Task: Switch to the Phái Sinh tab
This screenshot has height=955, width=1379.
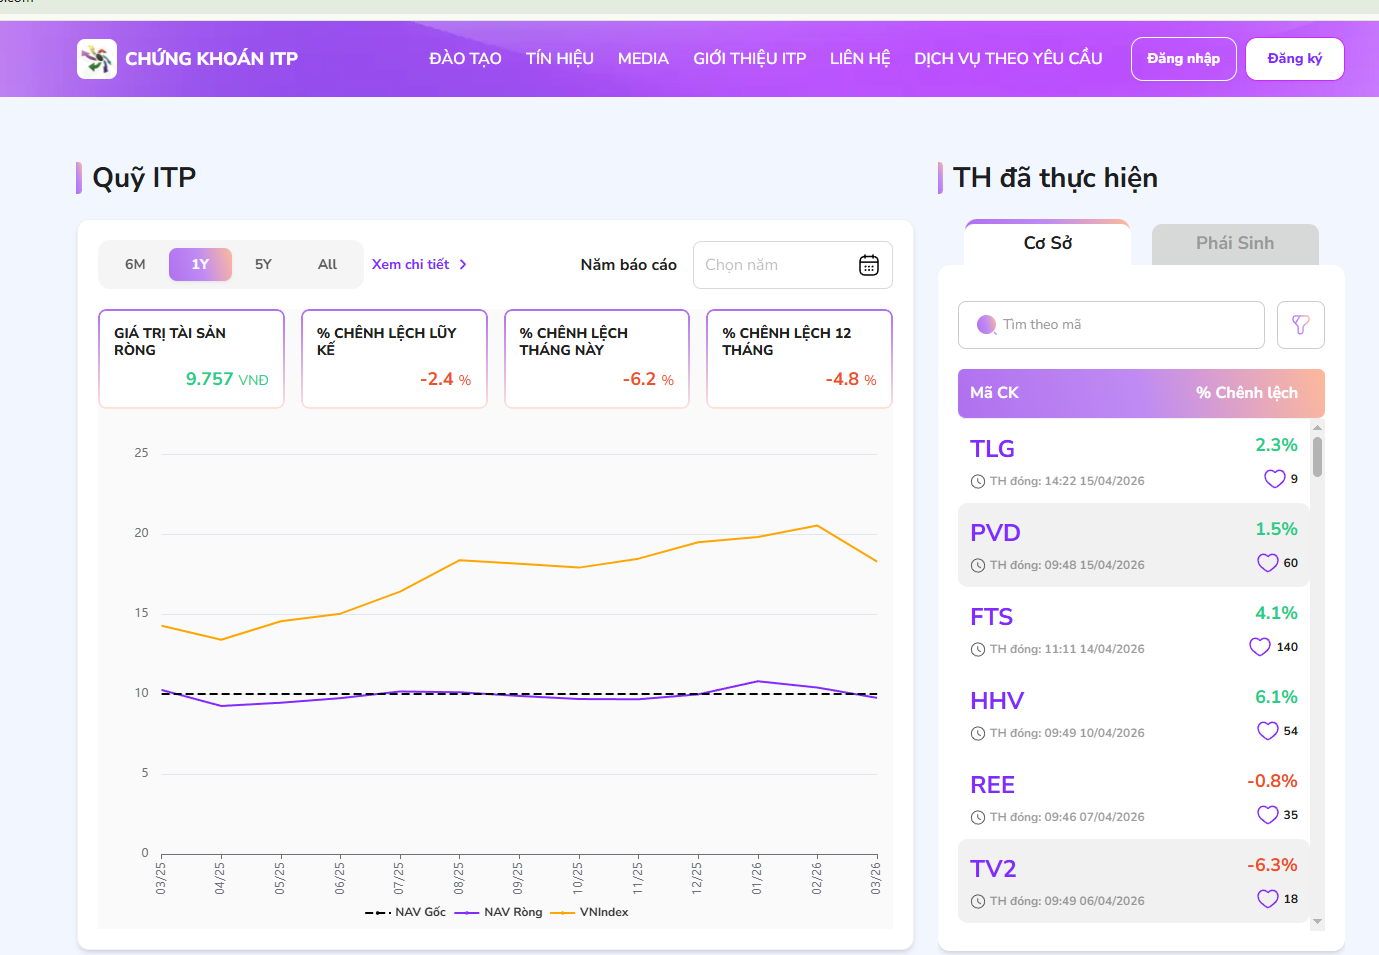Action: (1234, 243)
